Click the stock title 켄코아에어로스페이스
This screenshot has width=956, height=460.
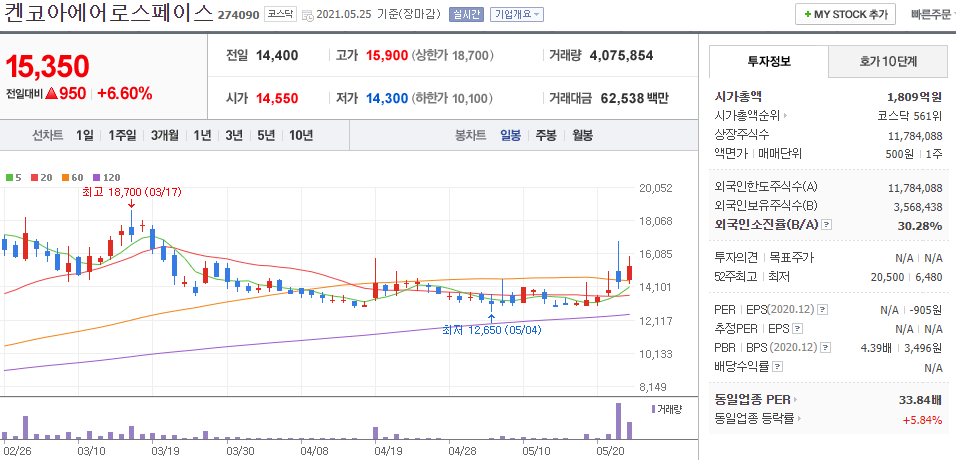coord(109,13)
